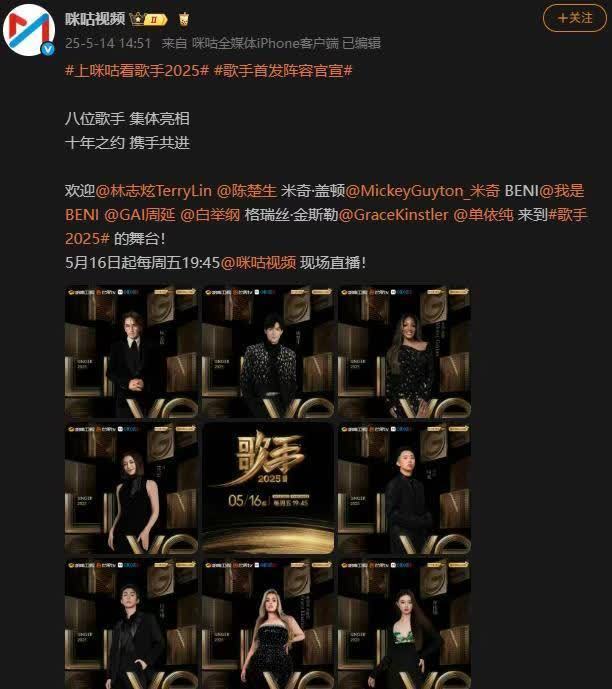Open mention @MickeyGuyton_米奇
612x689 pixels.
pyautogui.click(x=423, y=191)
